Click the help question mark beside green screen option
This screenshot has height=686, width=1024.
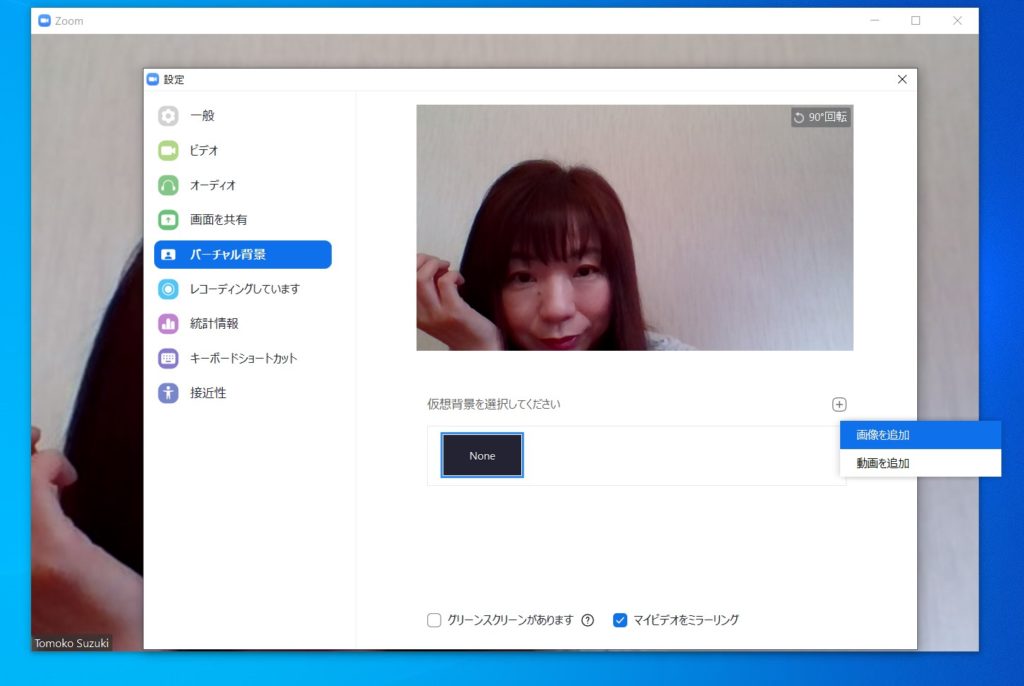tap(588, 620)
